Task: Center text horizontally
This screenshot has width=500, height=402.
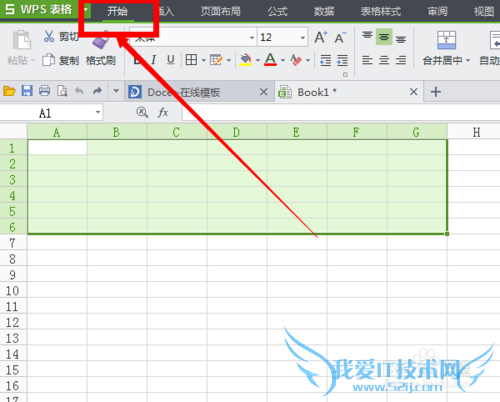Action: tap(384, 61)
